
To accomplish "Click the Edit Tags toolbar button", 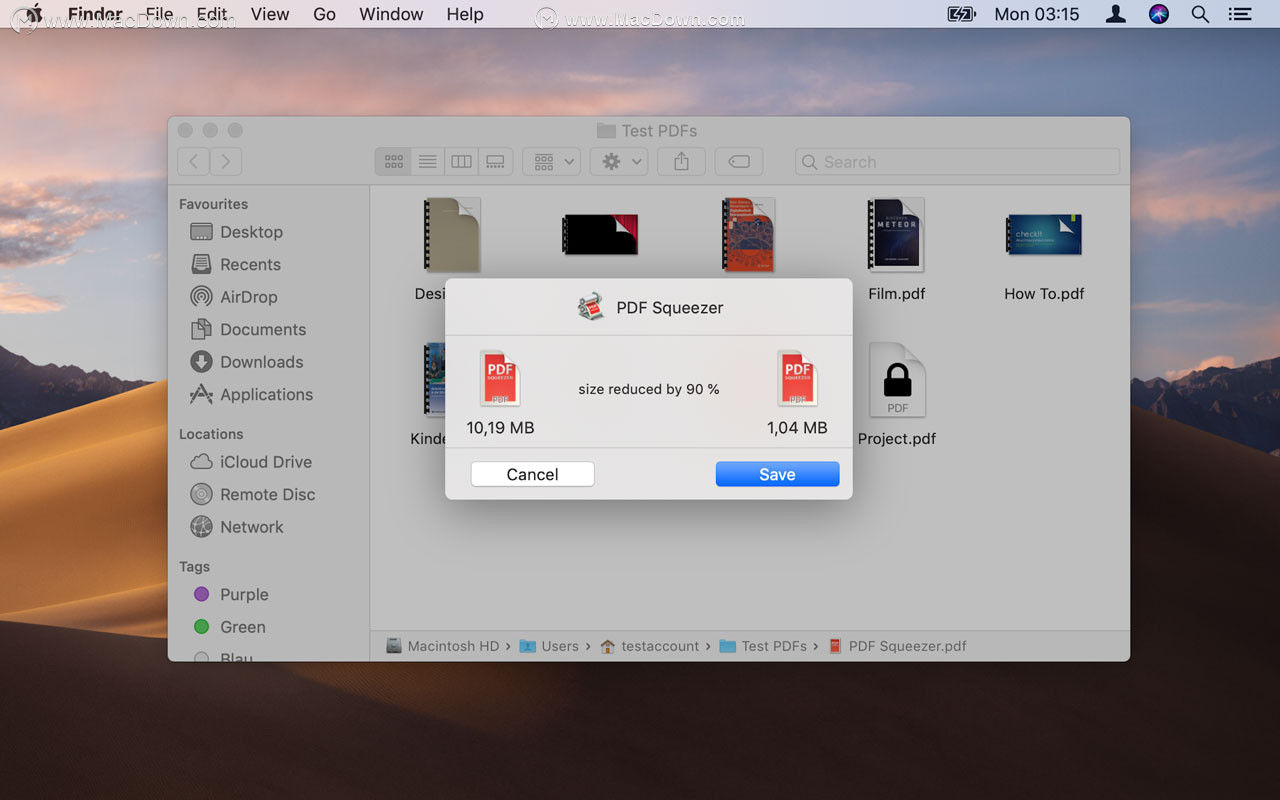I will click(x=739, y=161).
